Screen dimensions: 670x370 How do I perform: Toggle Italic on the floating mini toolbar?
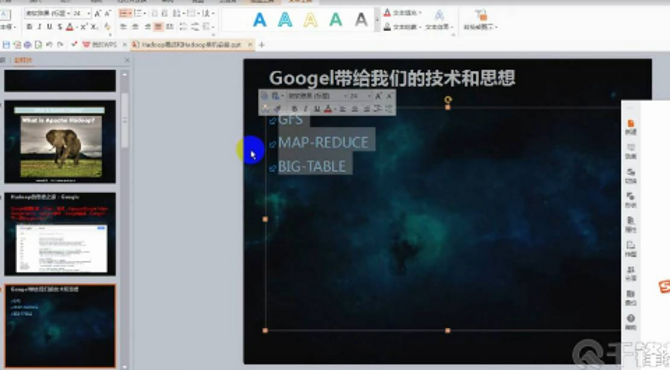(306, 109)
